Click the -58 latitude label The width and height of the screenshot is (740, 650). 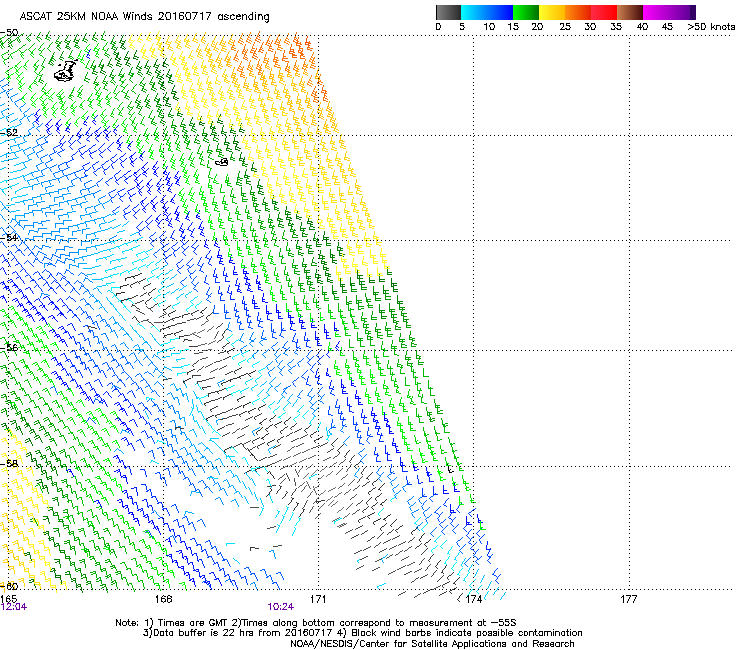coord(9,464)
